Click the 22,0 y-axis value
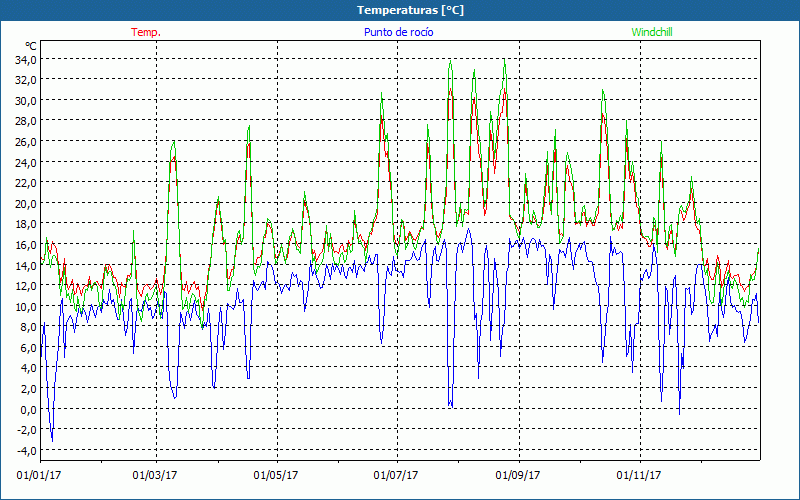 pyautogui.click(x=27, y=183)
